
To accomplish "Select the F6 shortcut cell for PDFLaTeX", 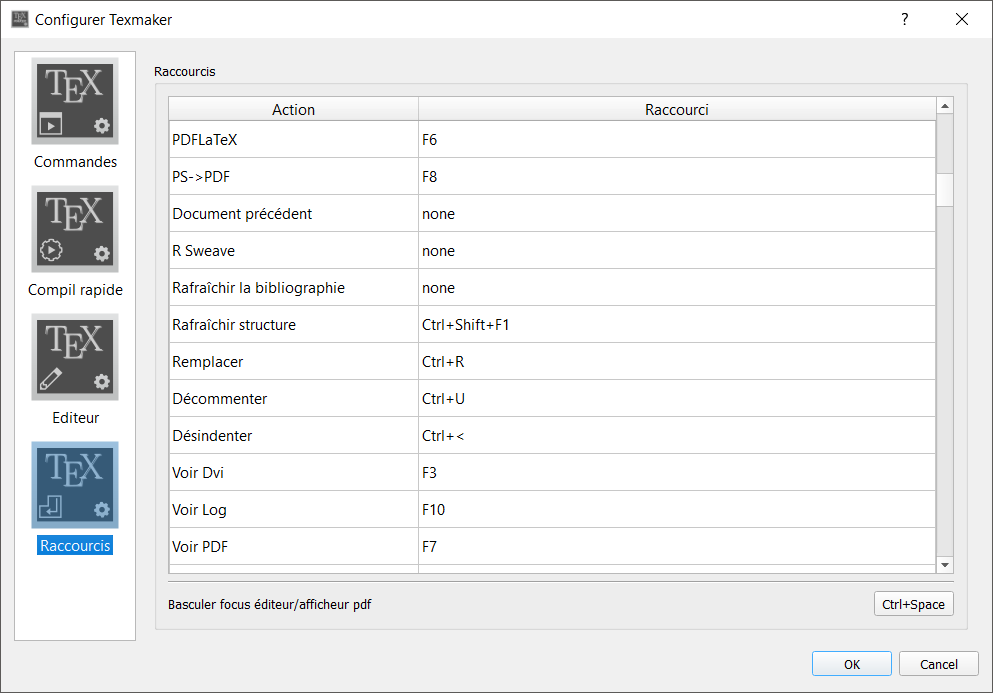I will pos(676,140).
